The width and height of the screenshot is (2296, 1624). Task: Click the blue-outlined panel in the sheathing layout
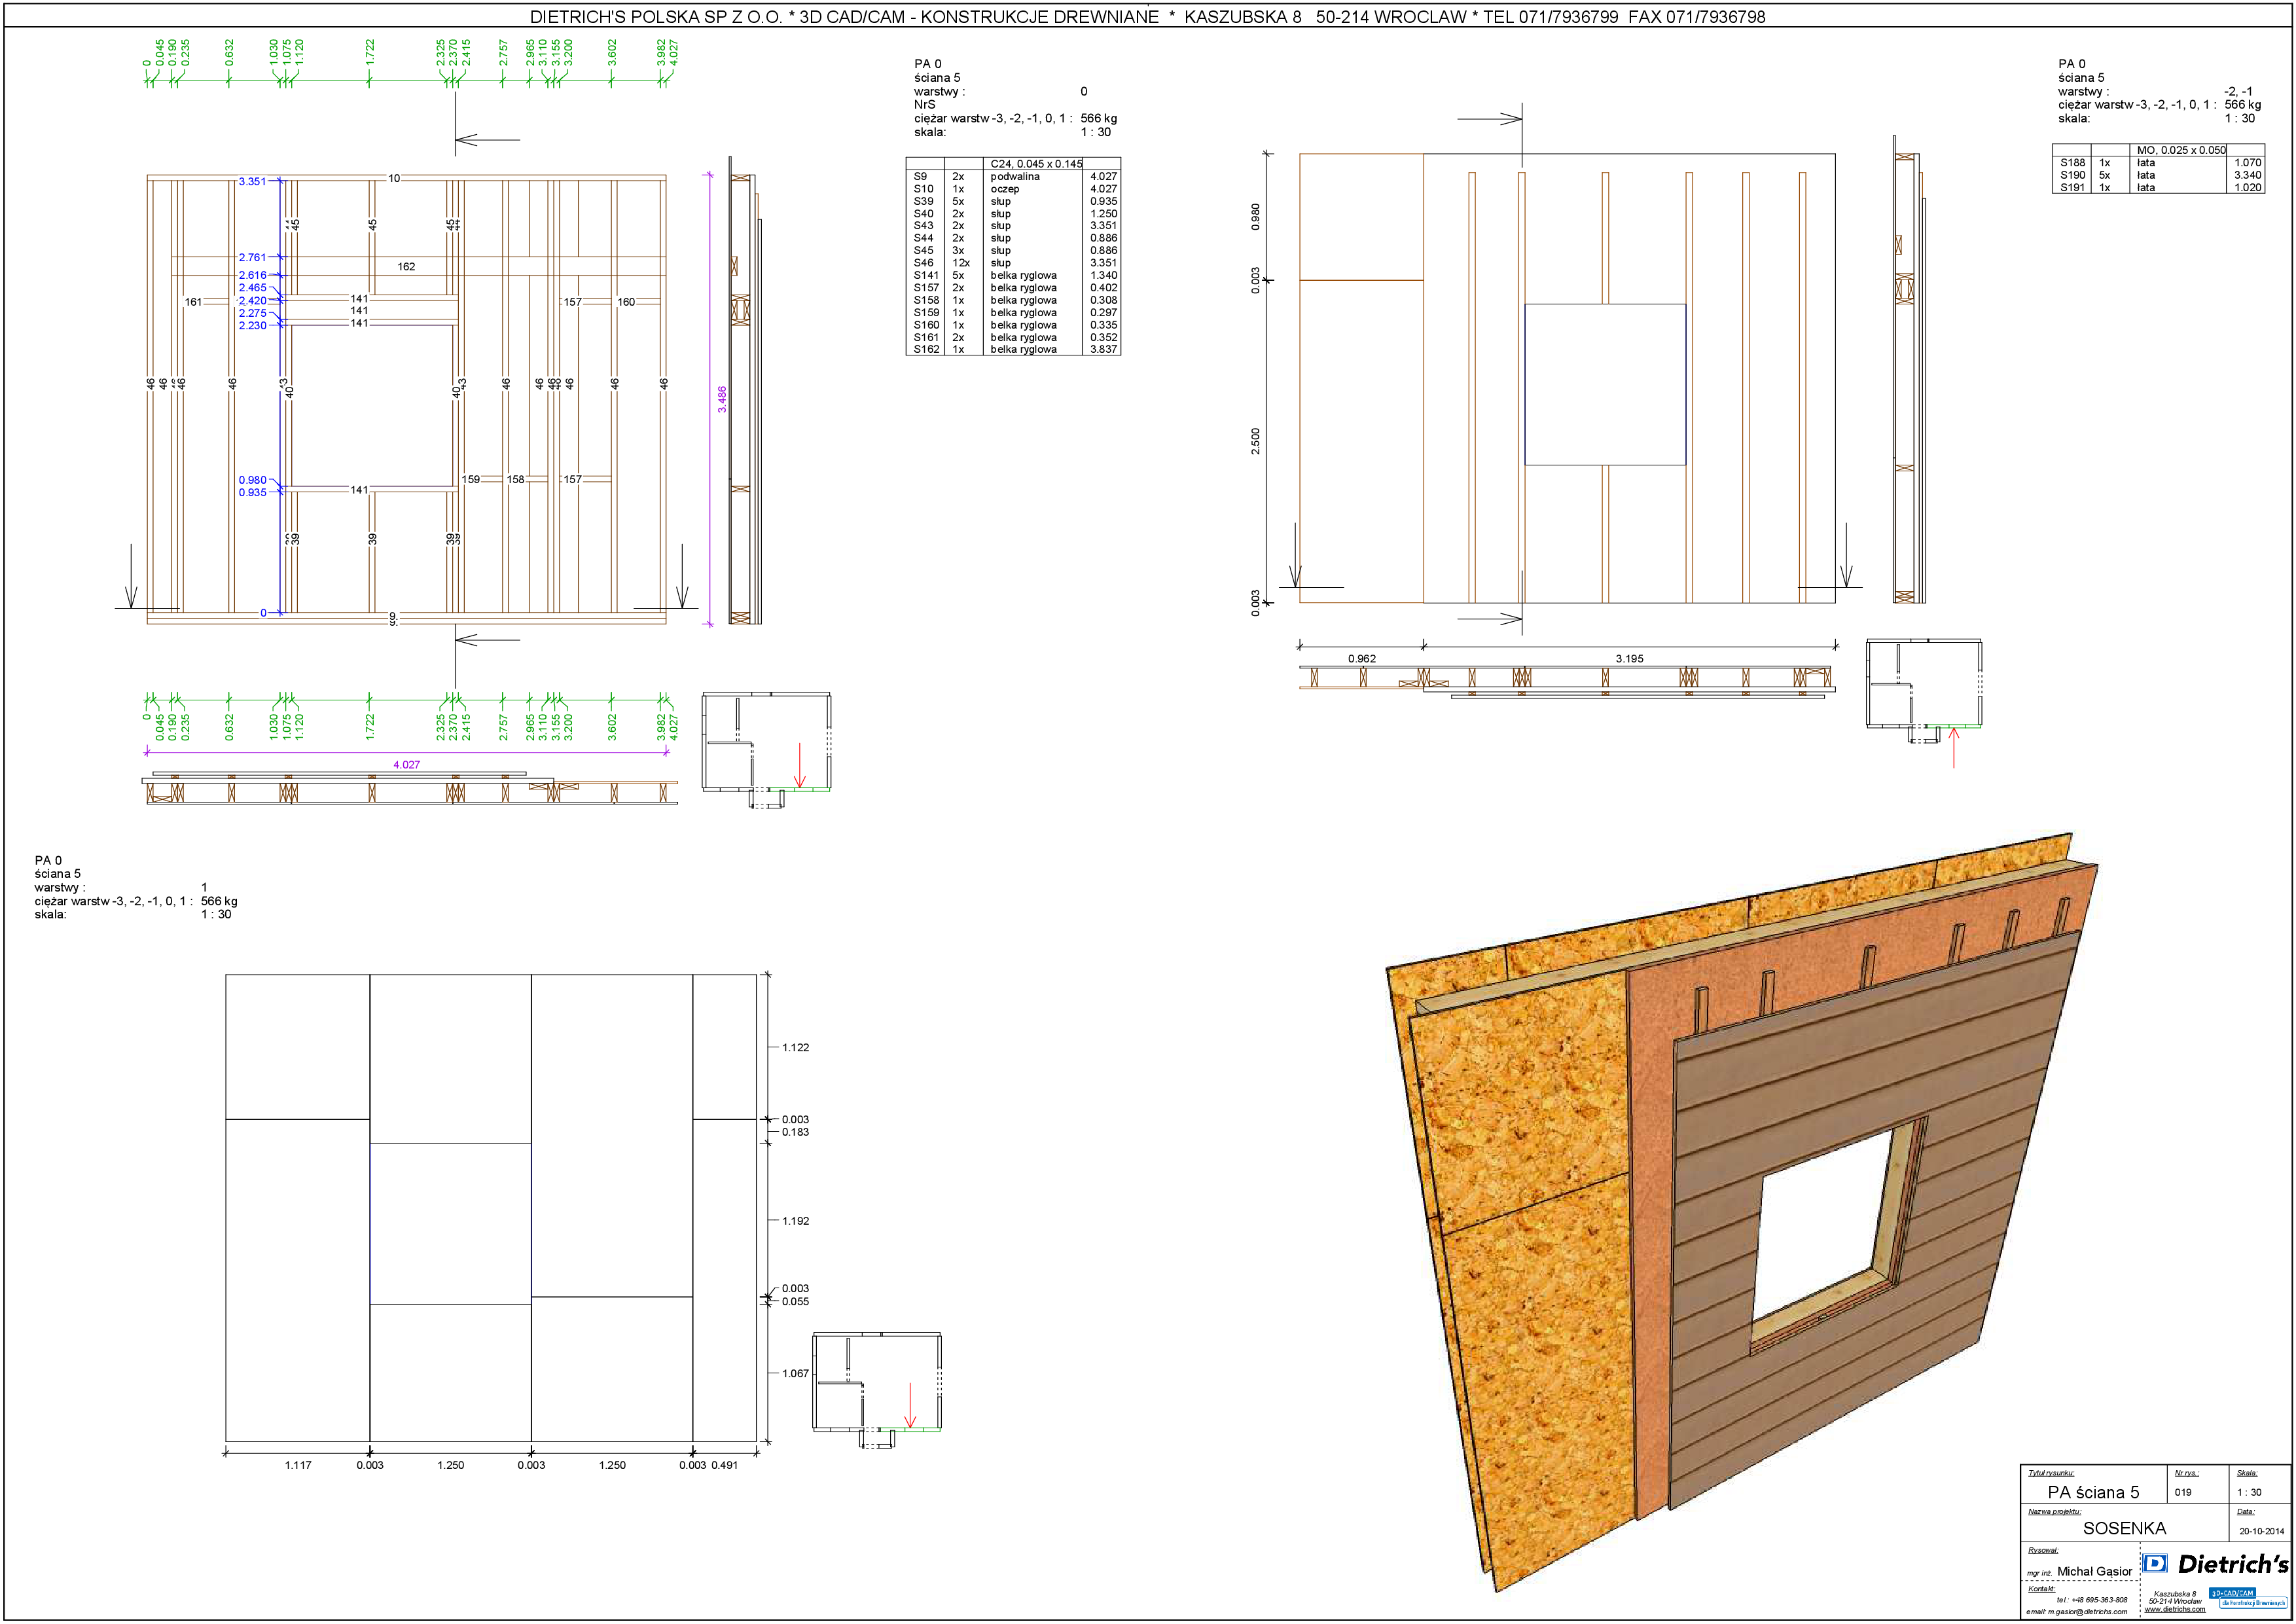pos(450,1223)
